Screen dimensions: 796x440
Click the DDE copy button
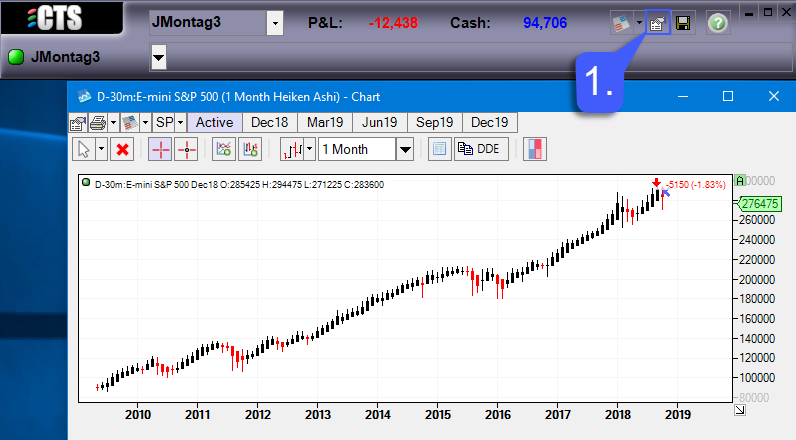481,149
